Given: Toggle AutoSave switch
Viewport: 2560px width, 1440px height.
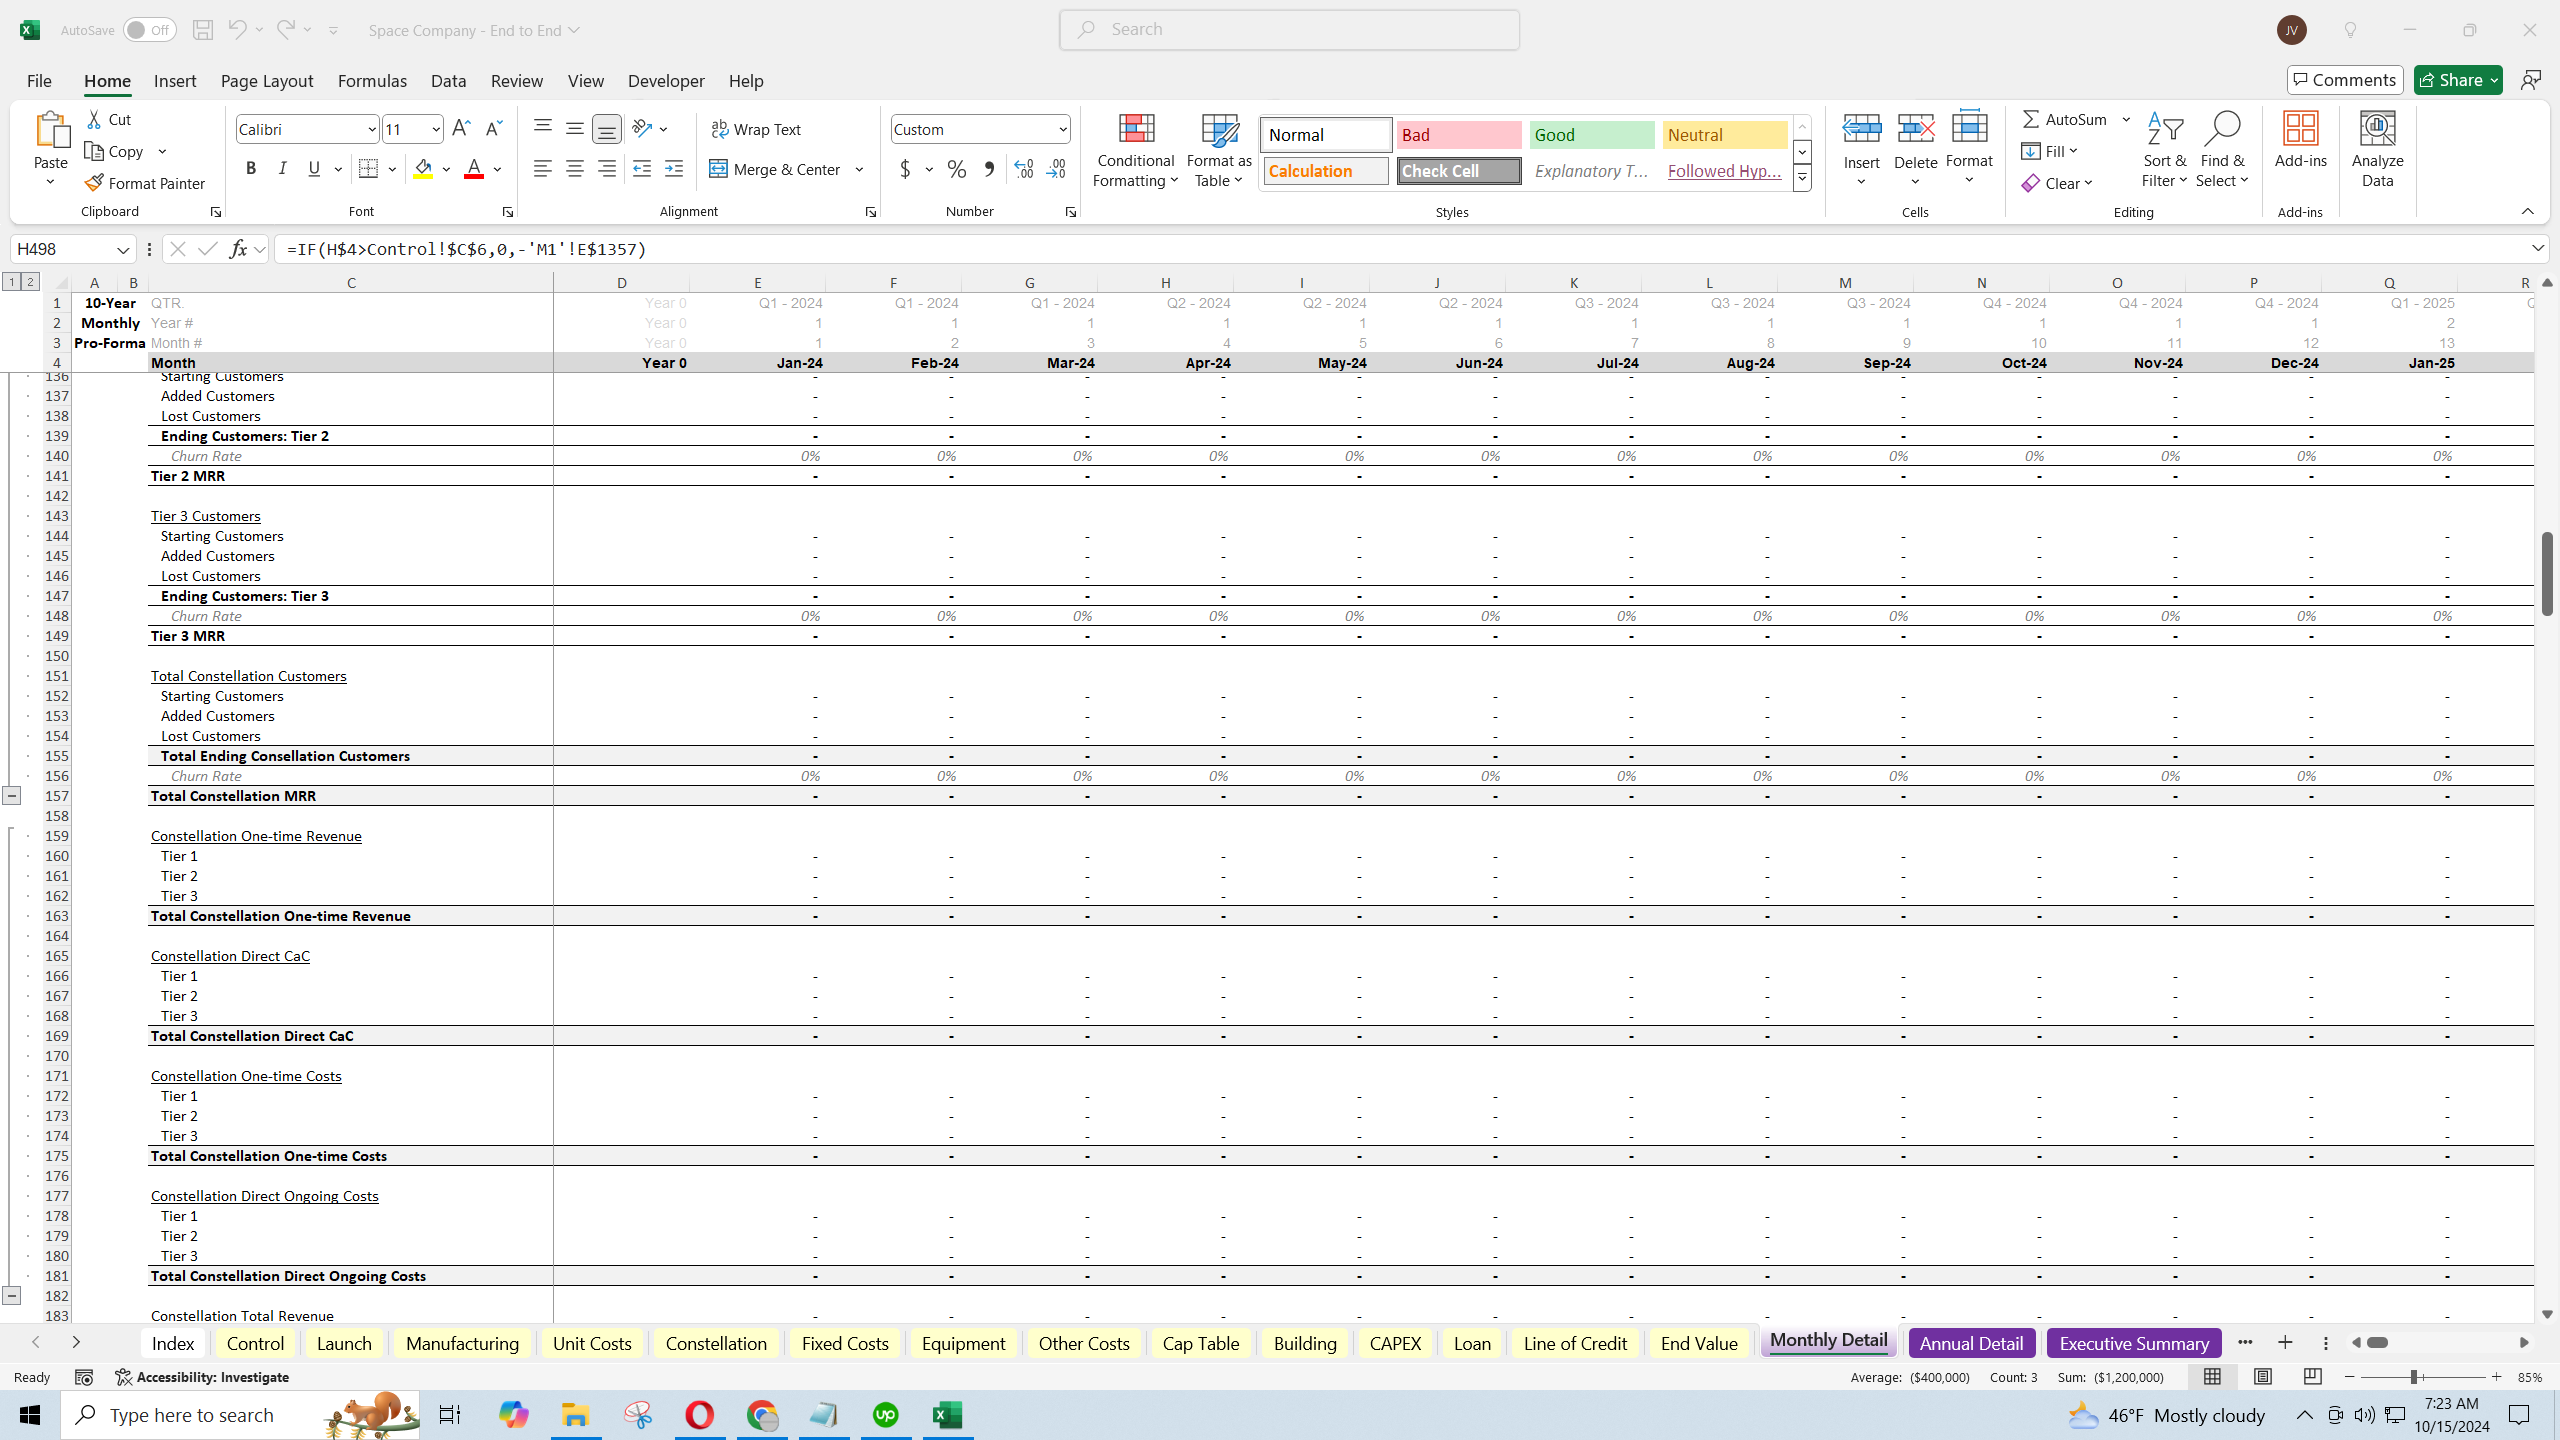Looking at the screenshot, I should (150, 30).
